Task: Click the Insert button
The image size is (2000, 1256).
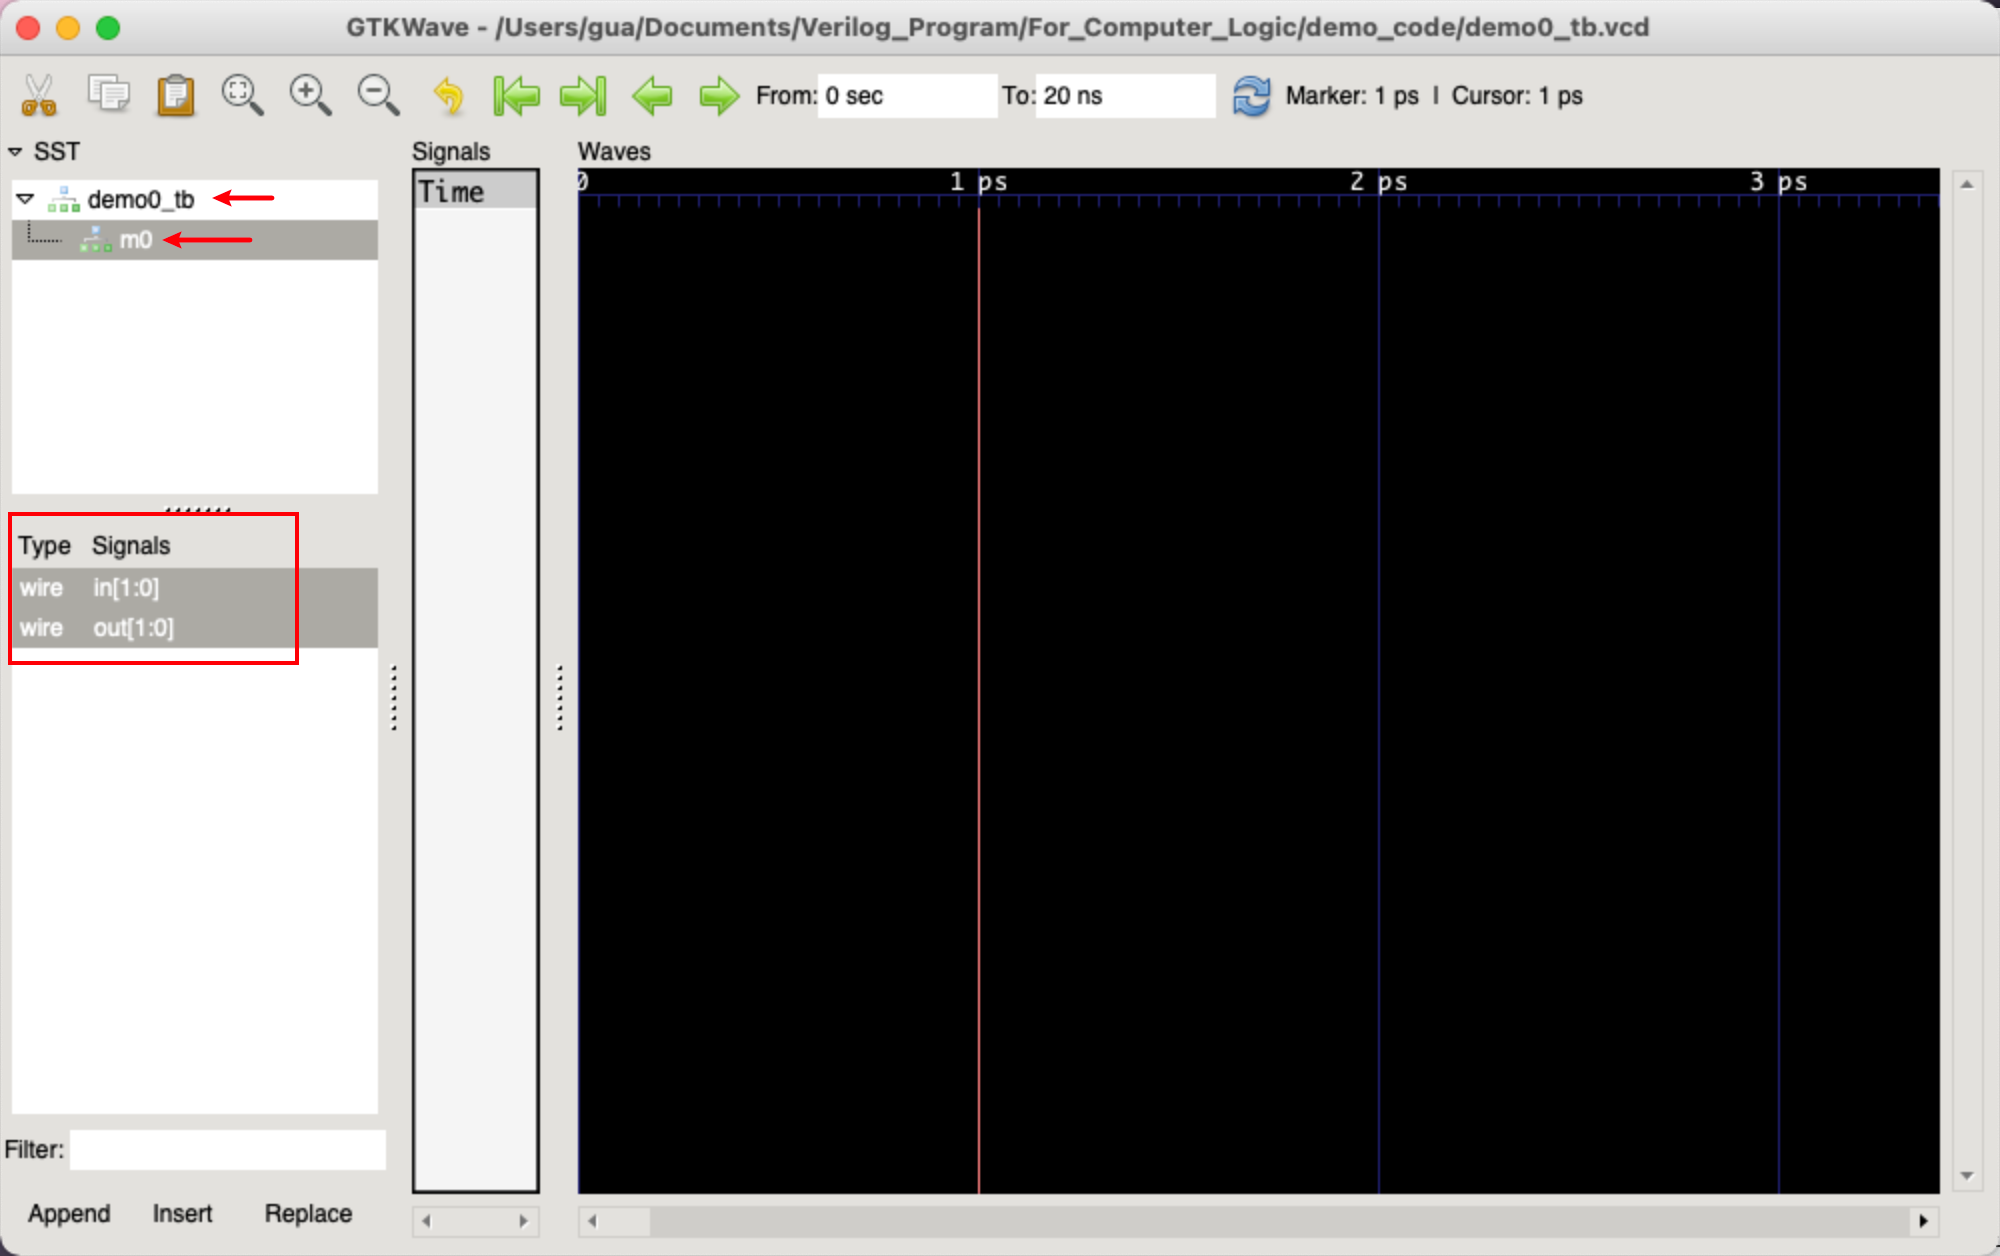Action: click(182, 1213)
